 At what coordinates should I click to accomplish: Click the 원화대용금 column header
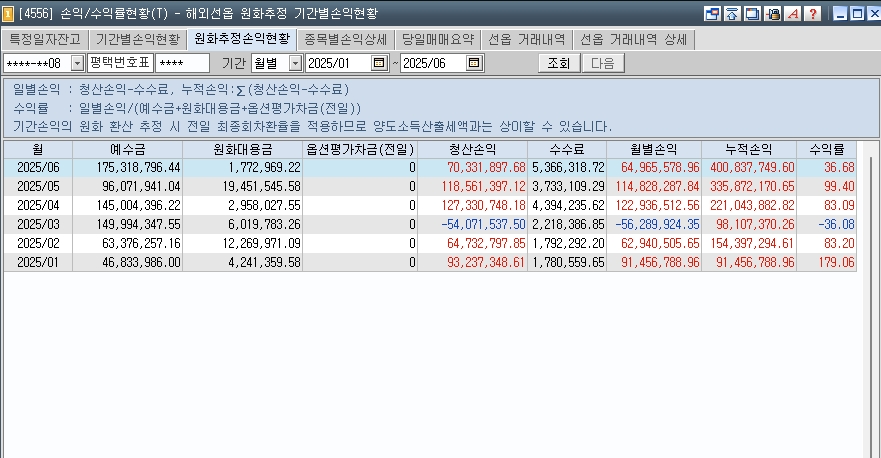pos(243,149)
